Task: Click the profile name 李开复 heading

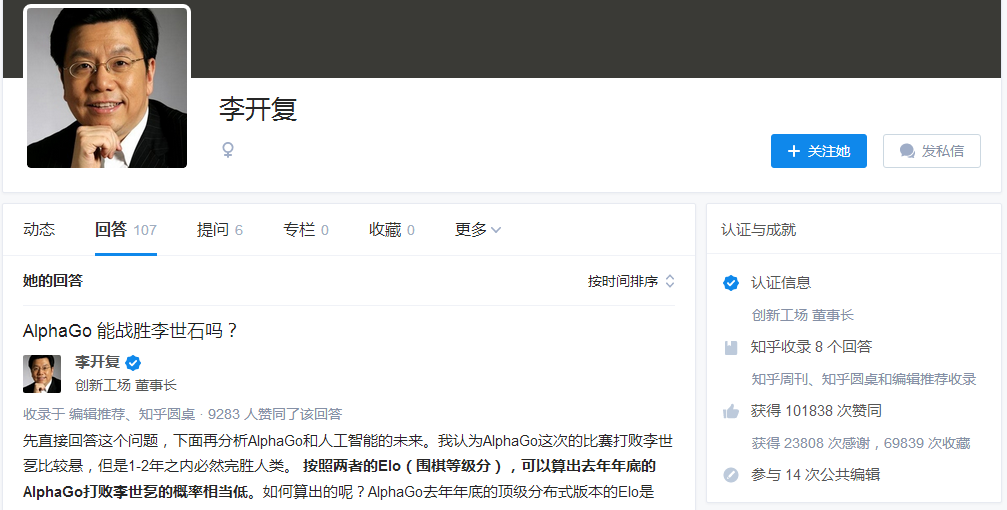Action: tap(258, 109)
